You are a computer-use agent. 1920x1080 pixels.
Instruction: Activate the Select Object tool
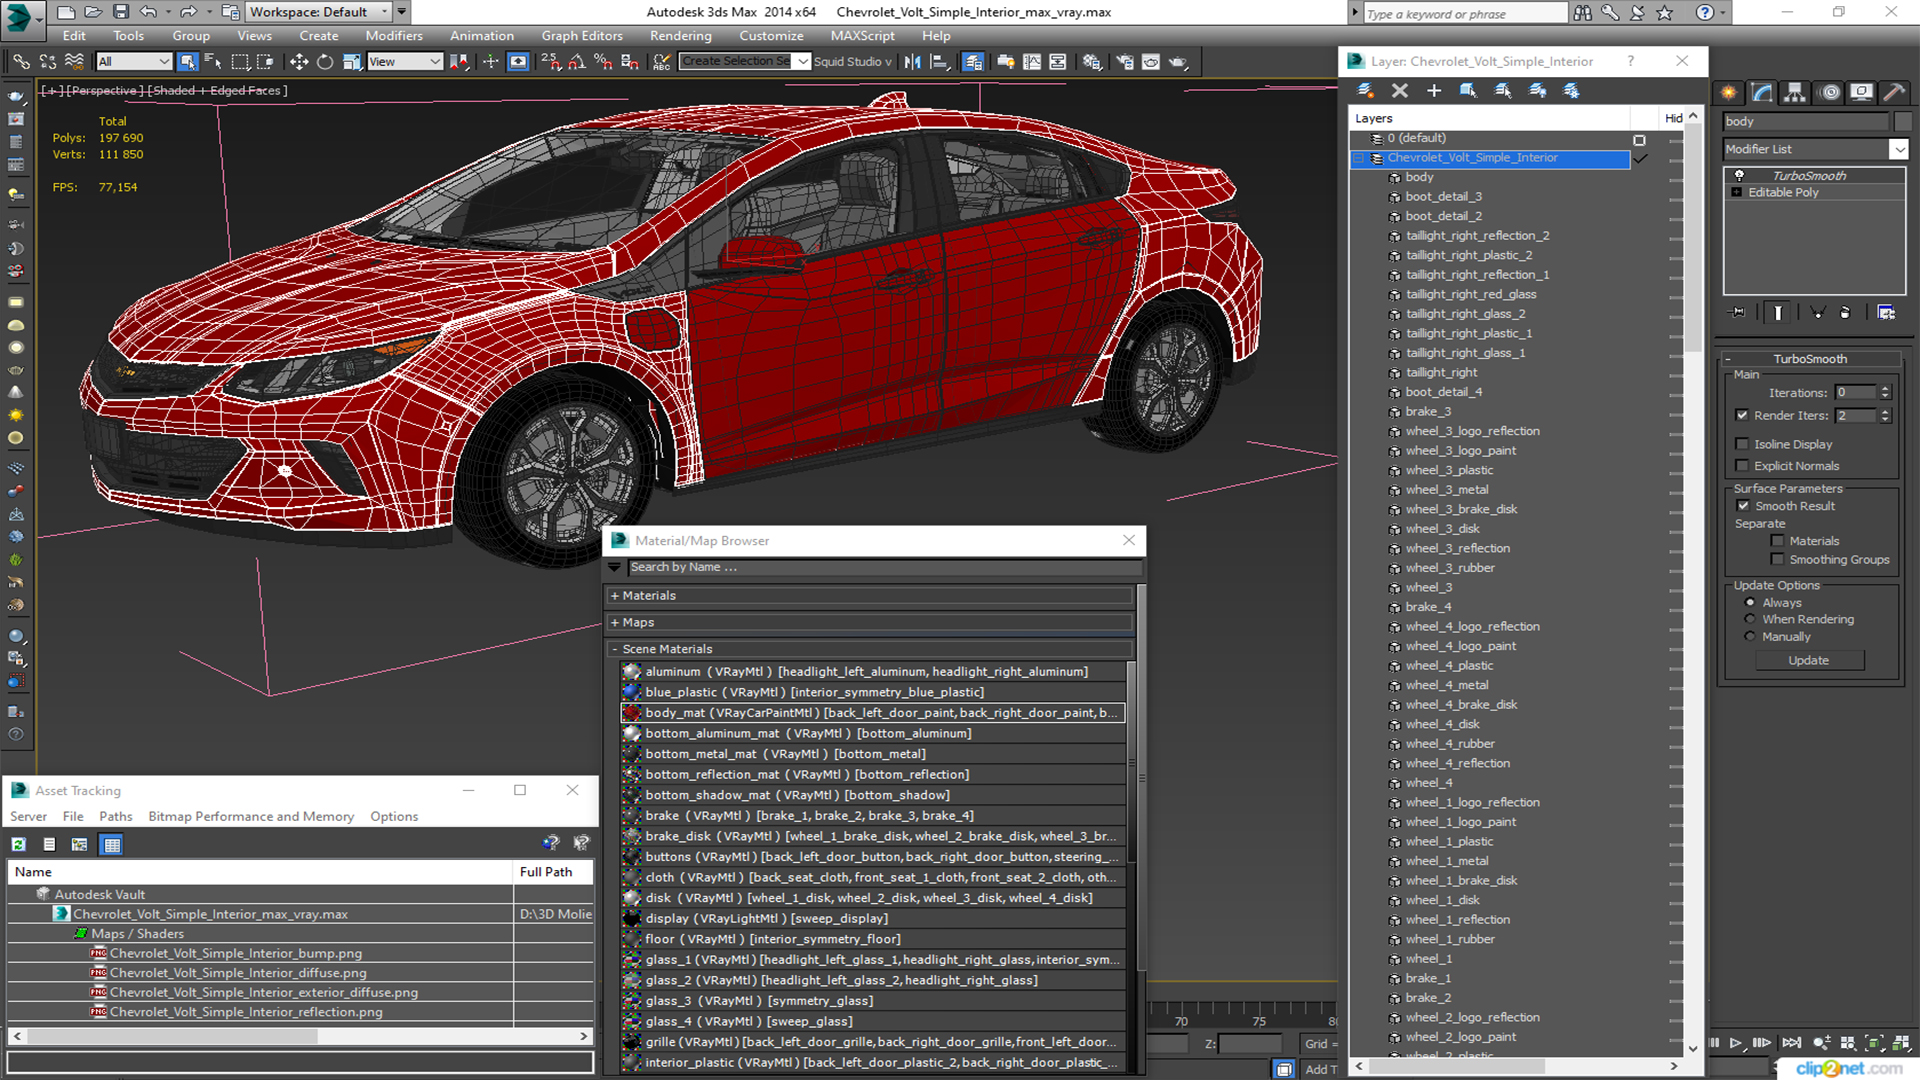point(187,62)
